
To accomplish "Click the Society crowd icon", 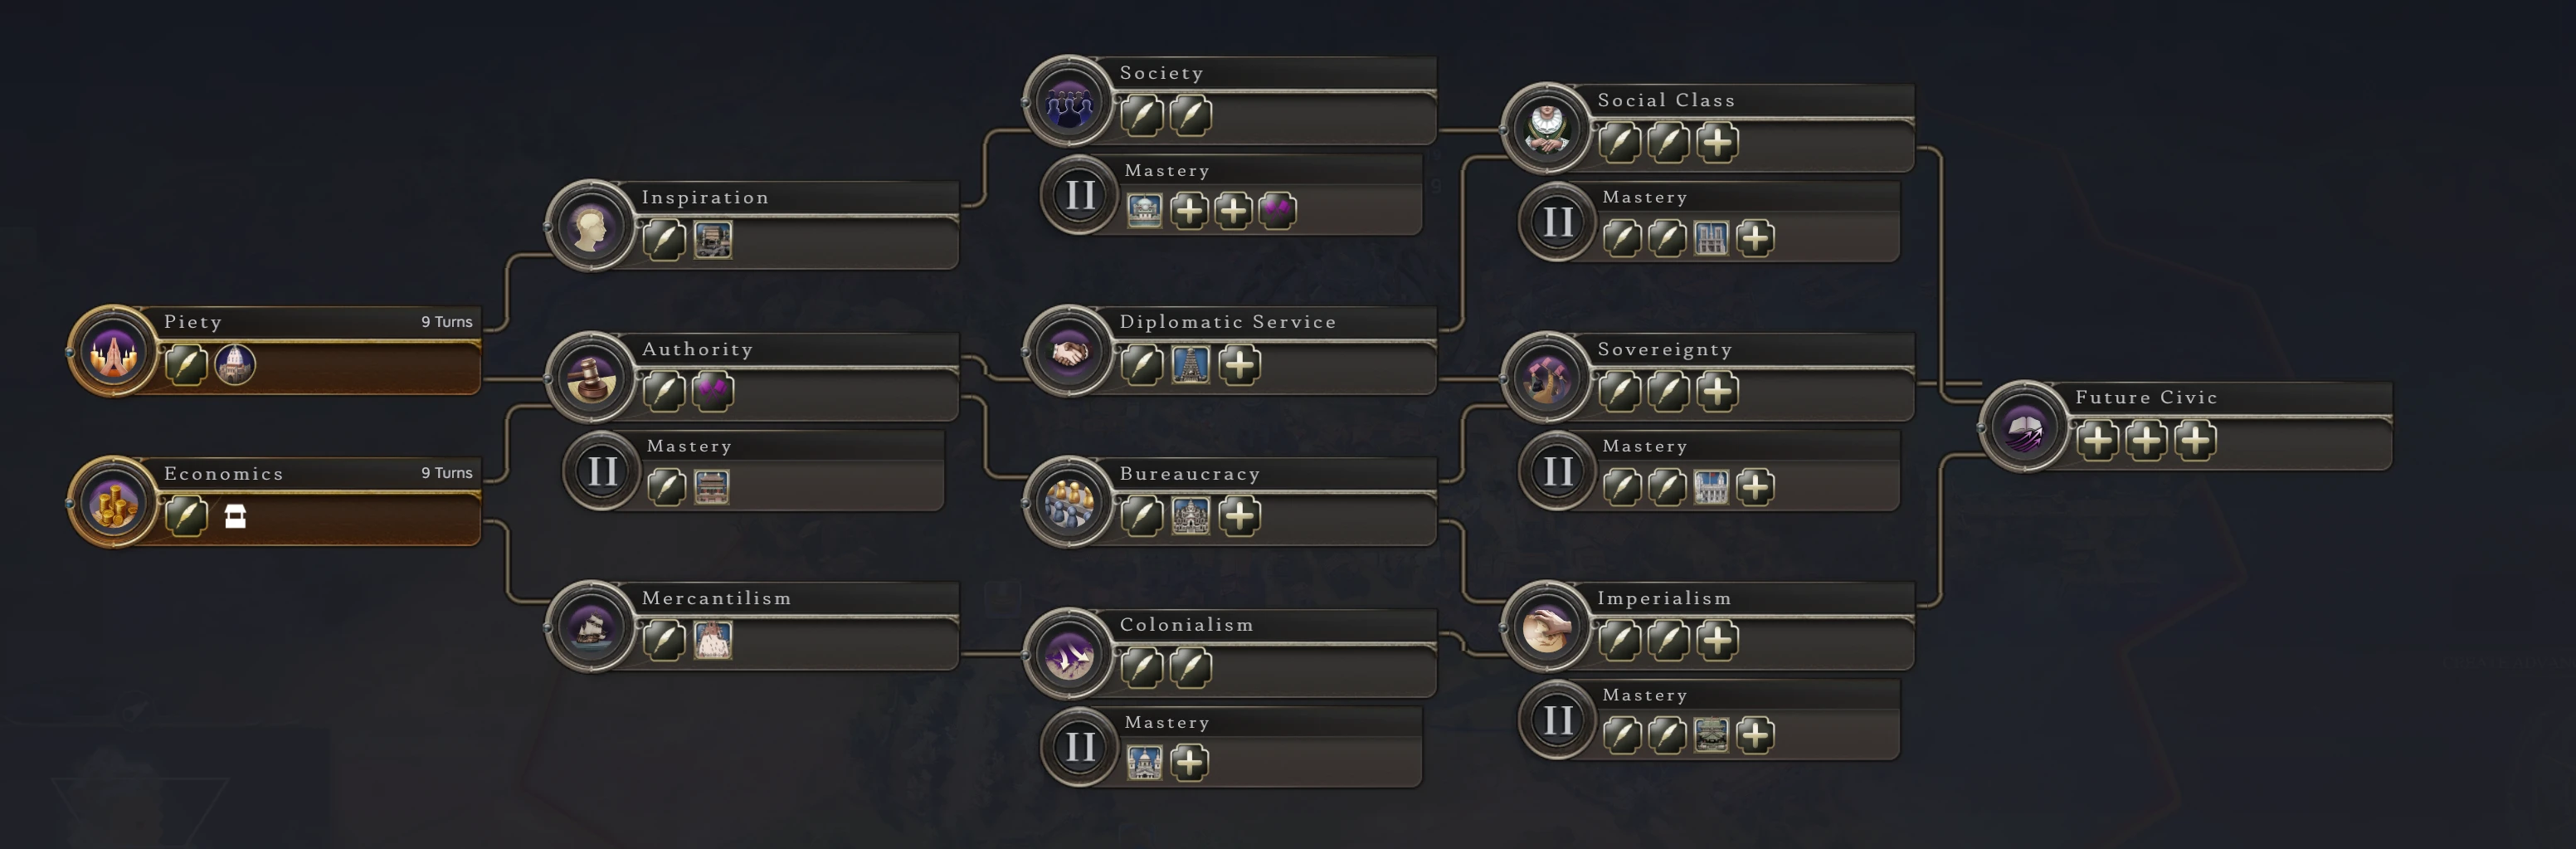I will [1069, 102].
